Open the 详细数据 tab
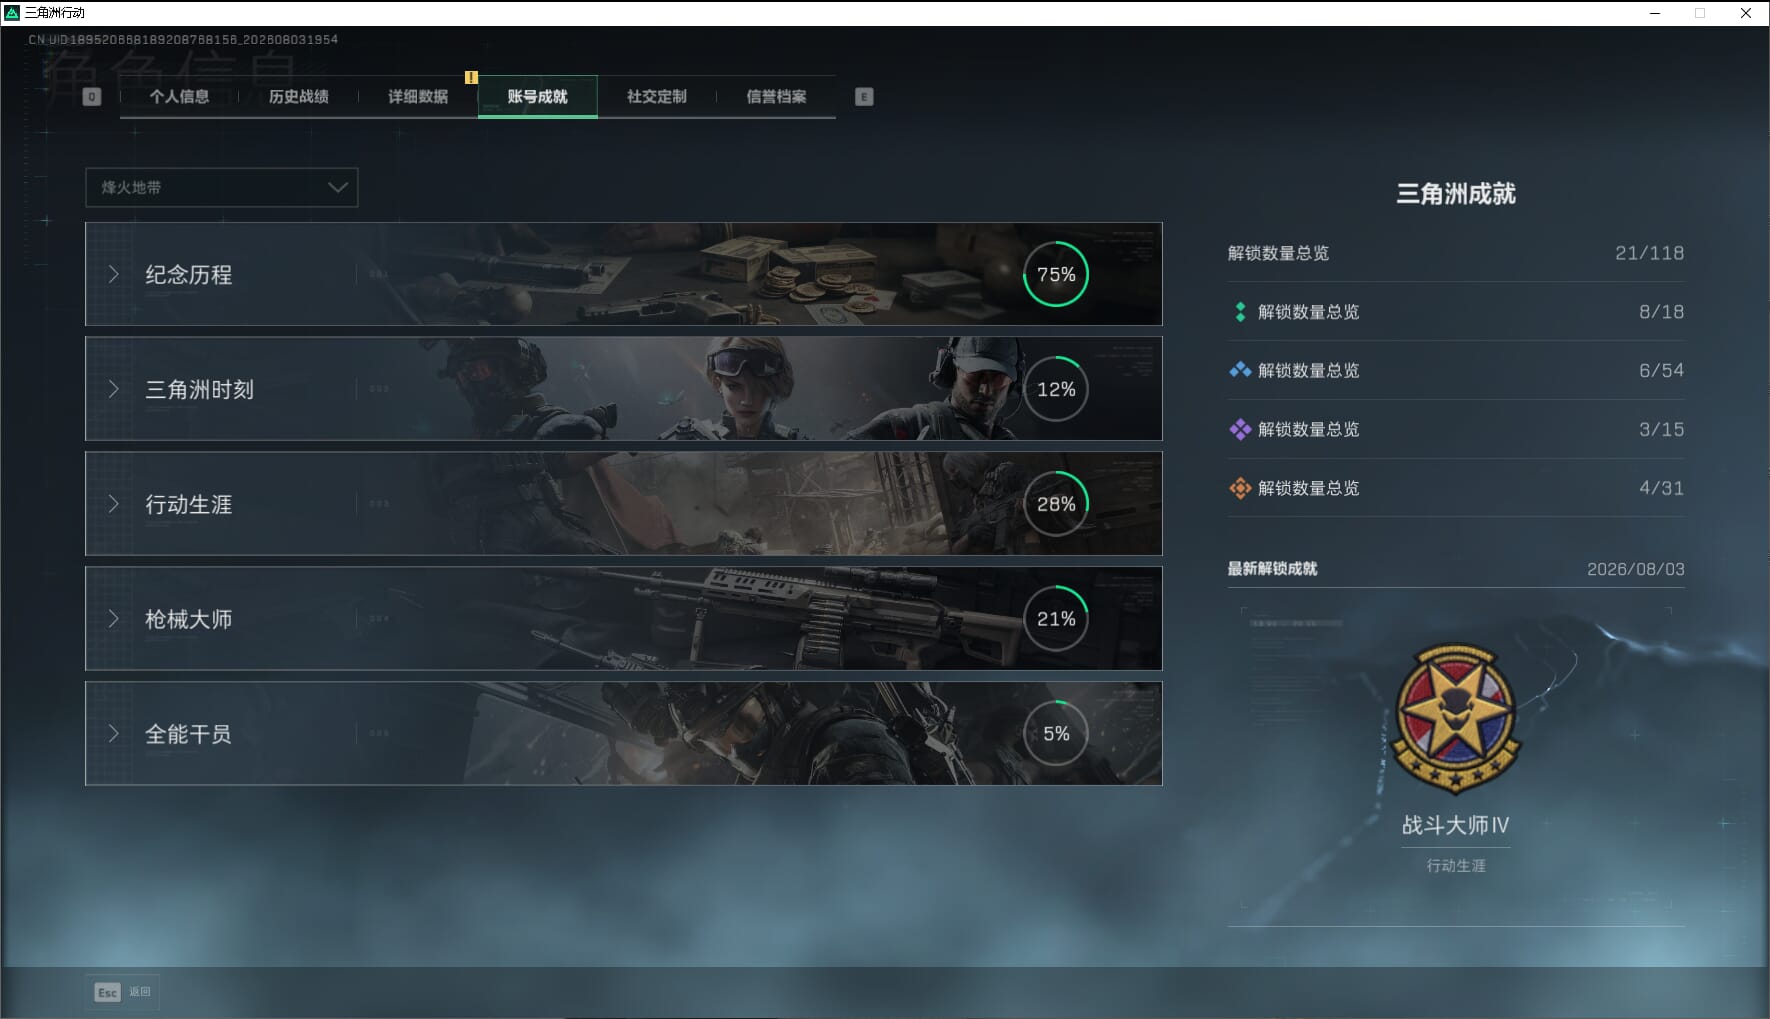Screen dimensions: 1770x1019 [x=418, y=97]
